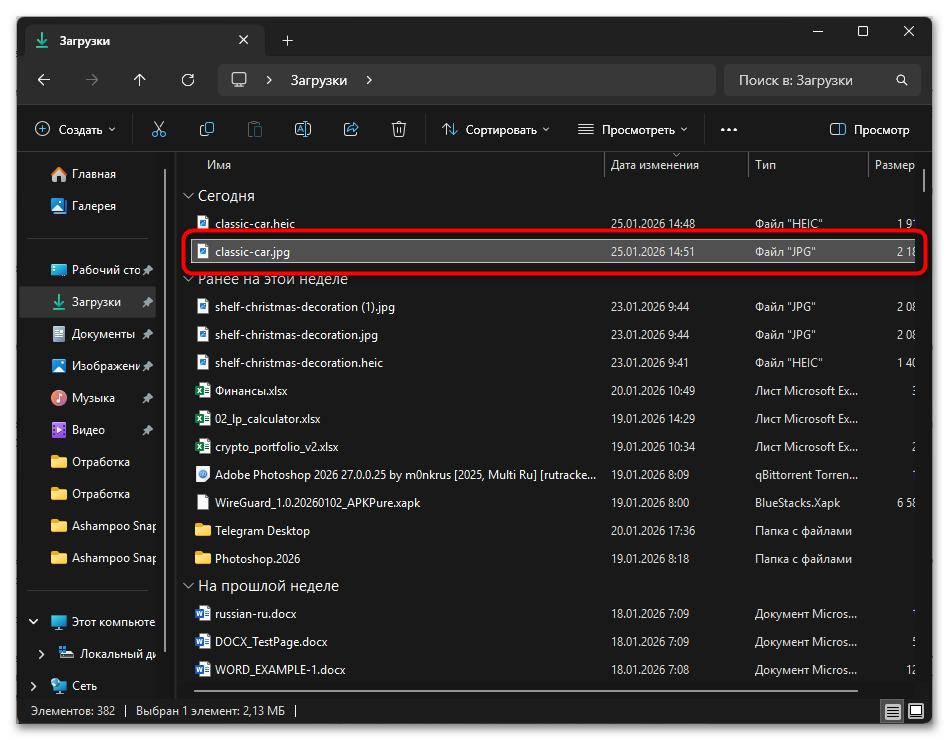Screen dimensions: 949x740
Task: Click the Delete trash can icon
Action: point(399,129)
